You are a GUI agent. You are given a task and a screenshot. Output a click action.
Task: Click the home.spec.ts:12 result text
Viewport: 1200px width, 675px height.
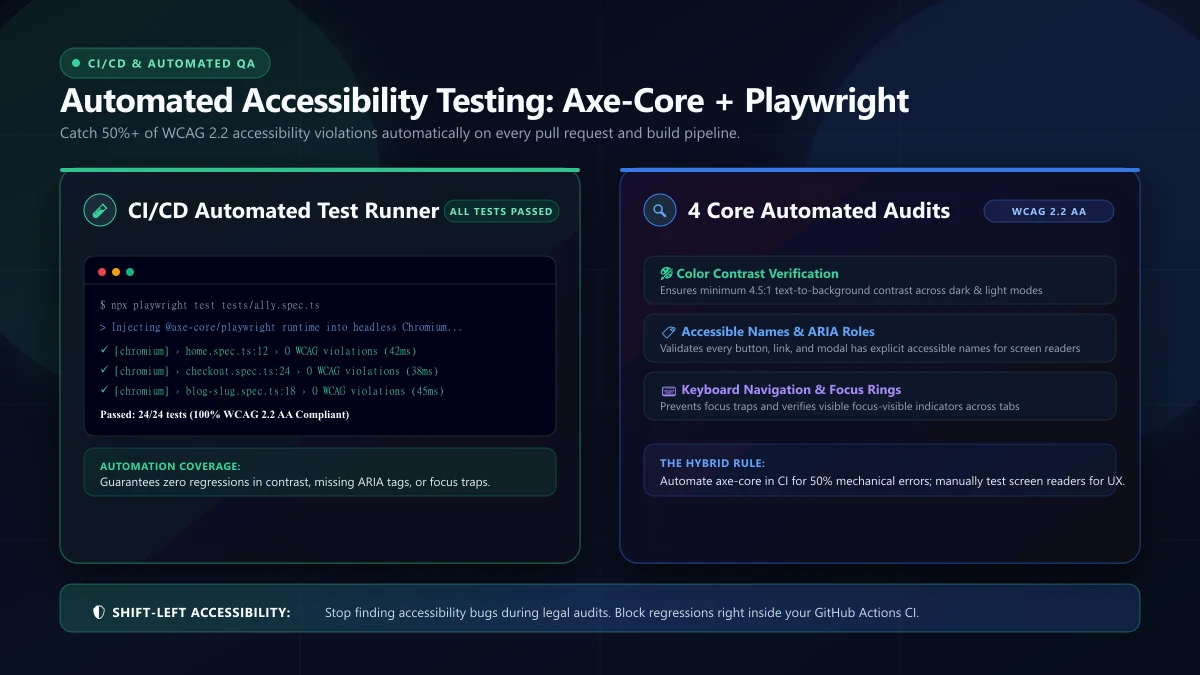pos(265,351)
